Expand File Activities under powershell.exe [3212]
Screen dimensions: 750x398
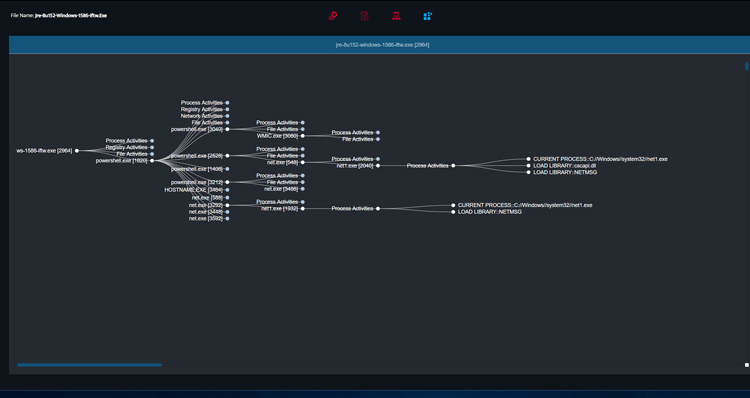(x=303, y=182)
